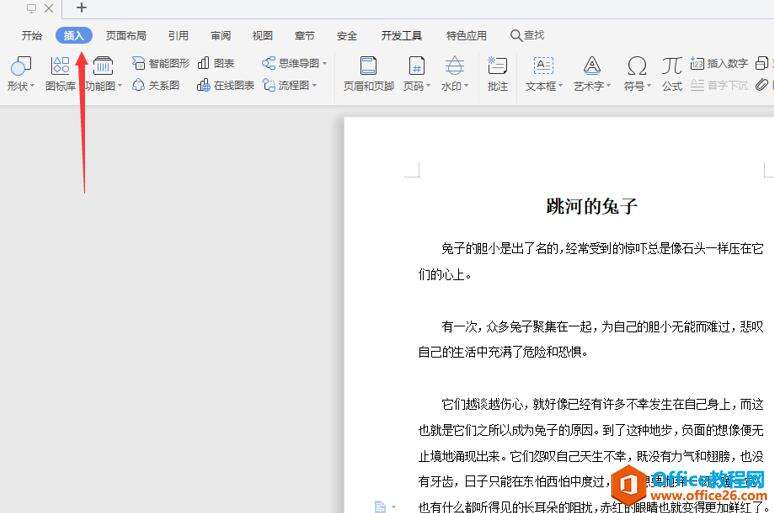Expand the 符号 dropdown arrow

(x=649, y=86)
